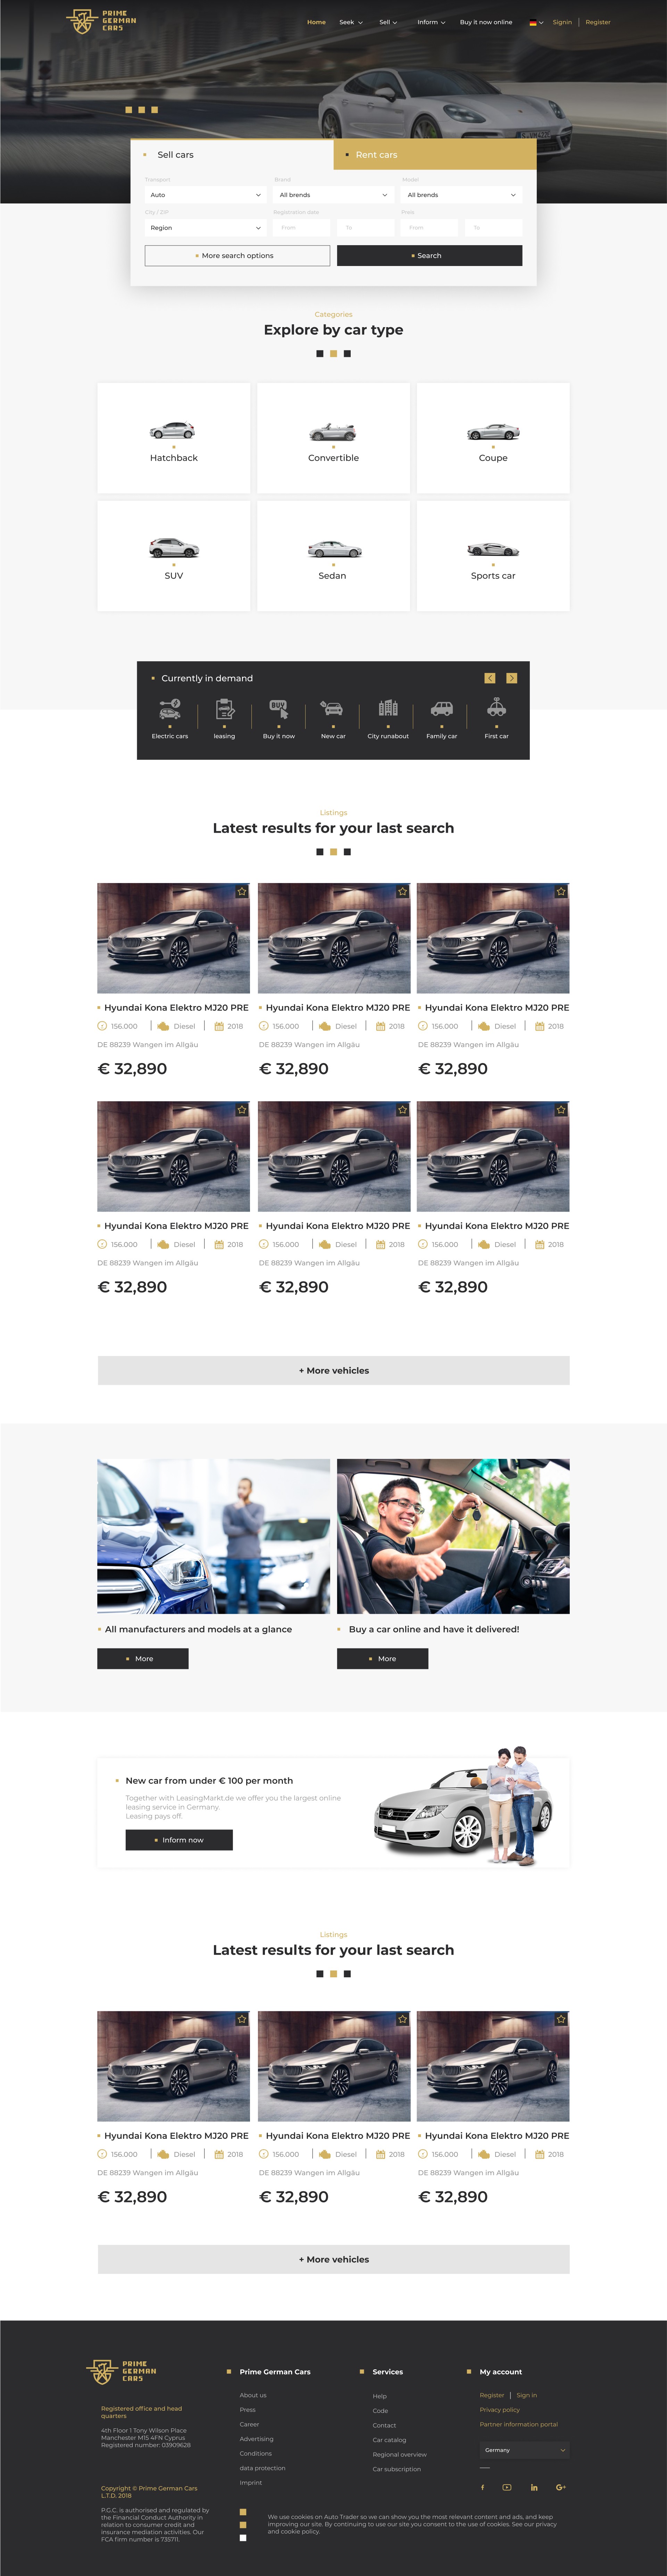Select the middle gold slider dot under Explore
Viewport: 667px width, 2576px height.
[333, 353]
